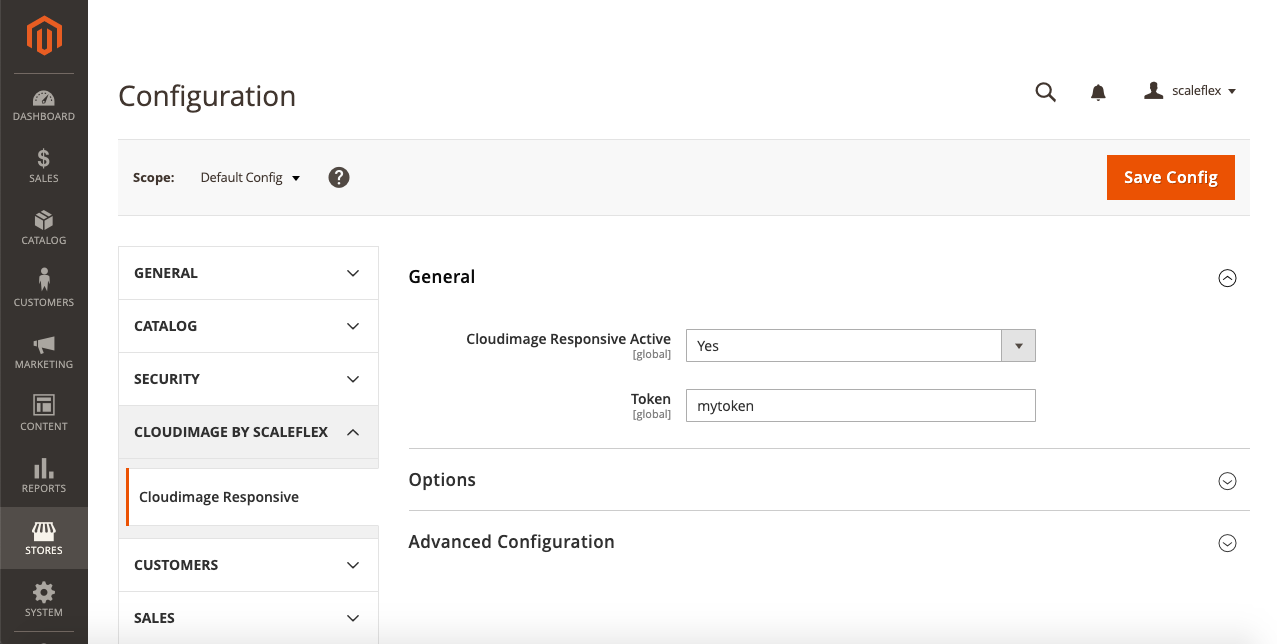The width and height of the screenshot is (1277, 644).
Task: Open the Dashboard from the sidebar
Action: point(44,105)
